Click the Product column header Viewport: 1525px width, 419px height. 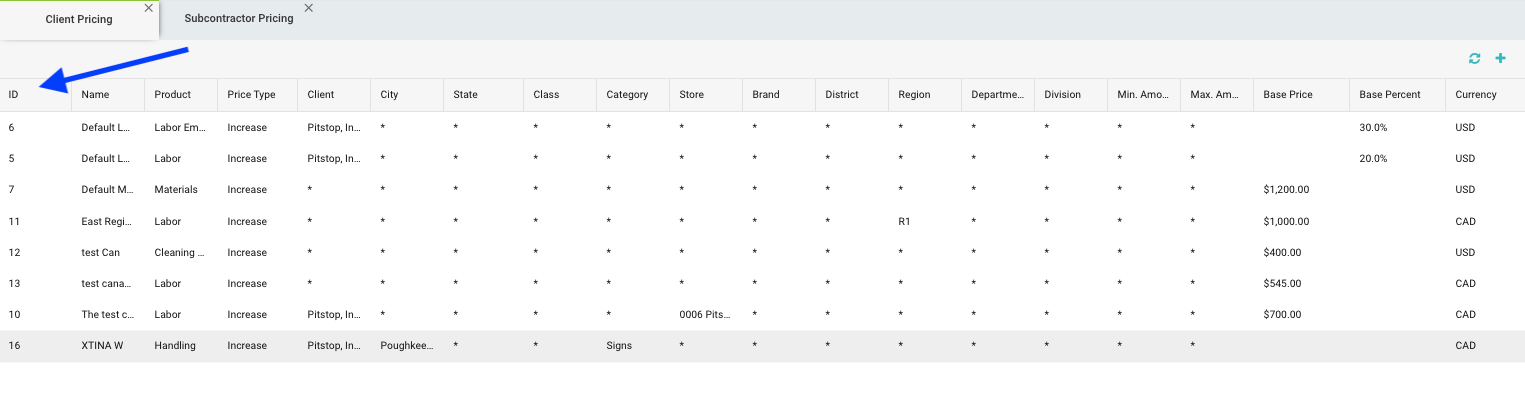pyautogui.click(x=172, y=95)
